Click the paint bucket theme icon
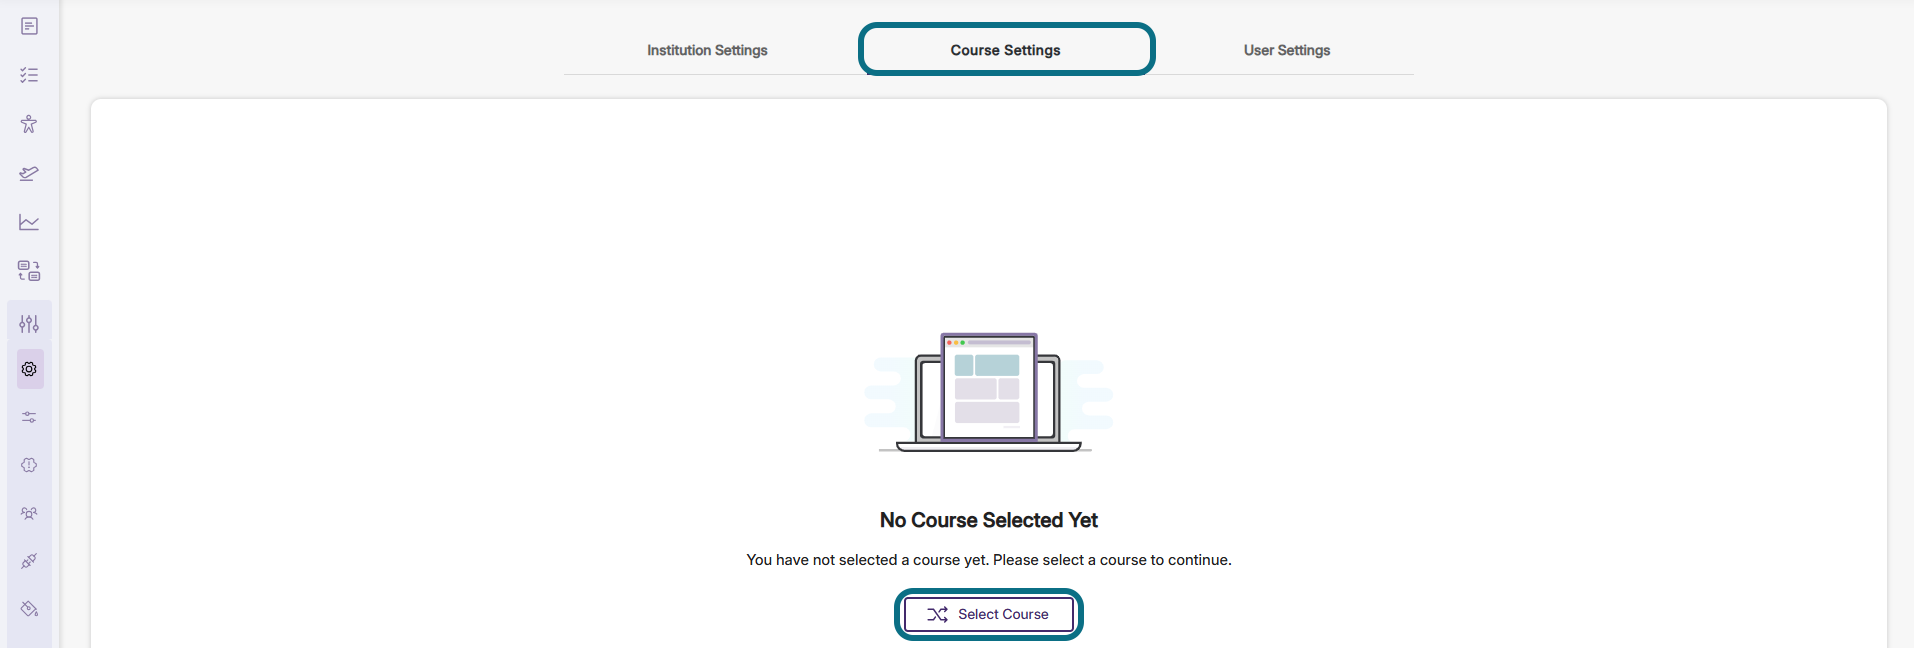This screenshot has width=1914, height=648. click(29, 609)
